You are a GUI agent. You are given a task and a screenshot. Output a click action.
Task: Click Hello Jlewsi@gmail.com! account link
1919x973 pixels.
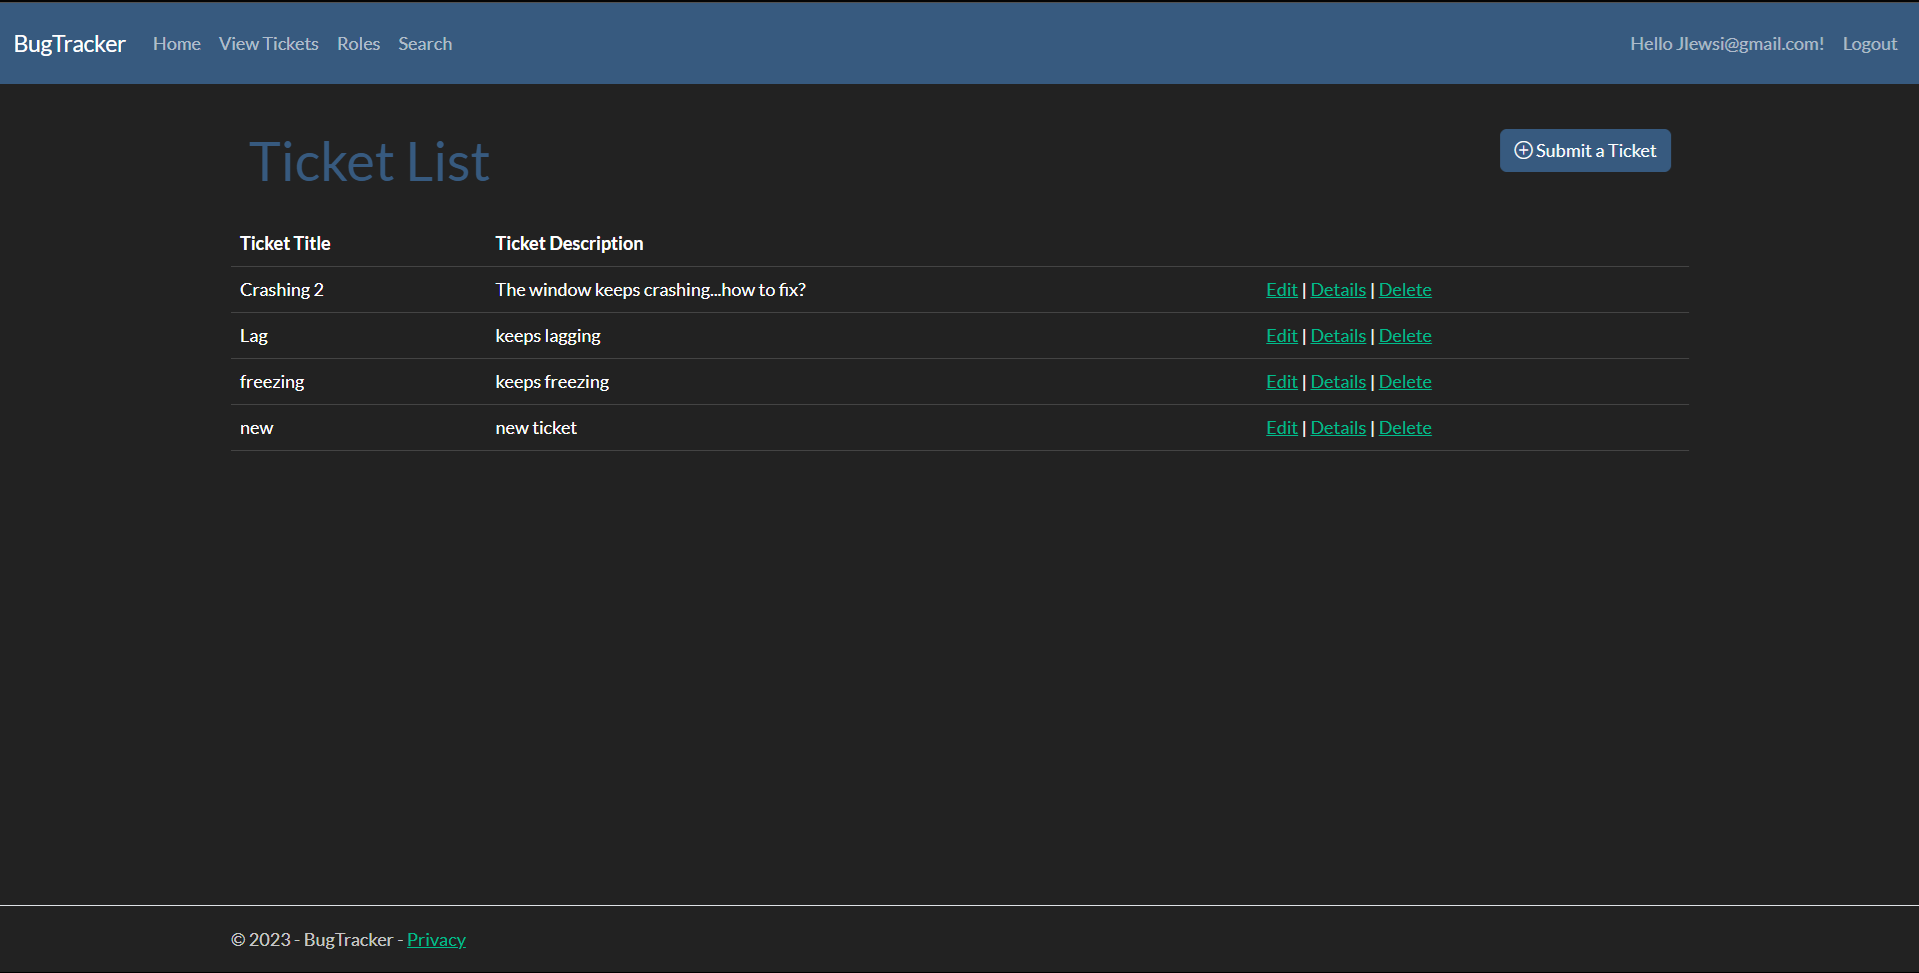point(1727,44)
